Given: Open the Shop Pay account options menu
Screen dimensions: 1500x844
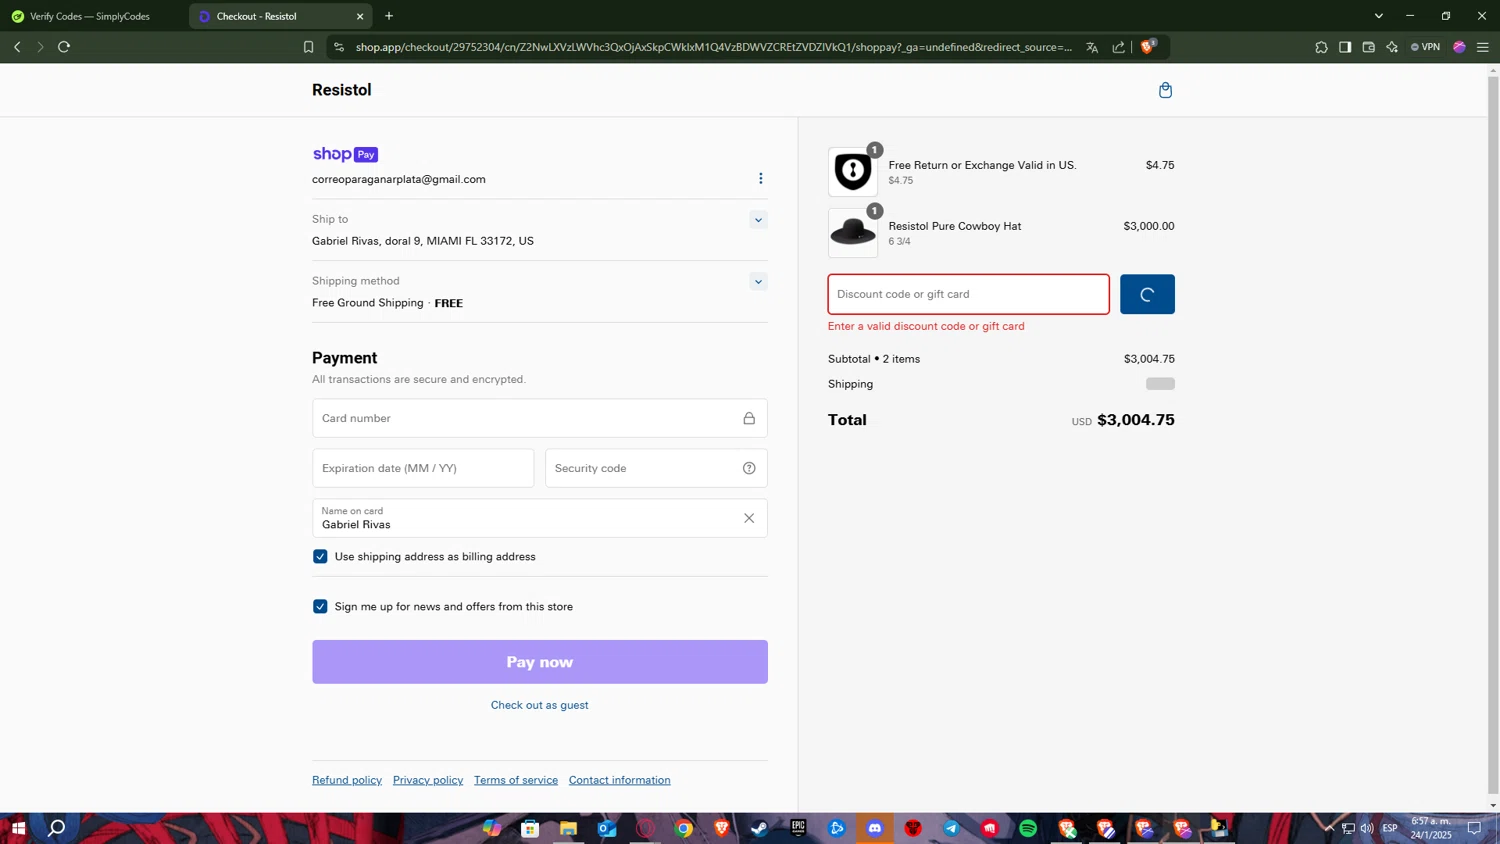Looking at the screenshot, I should 760,179.
